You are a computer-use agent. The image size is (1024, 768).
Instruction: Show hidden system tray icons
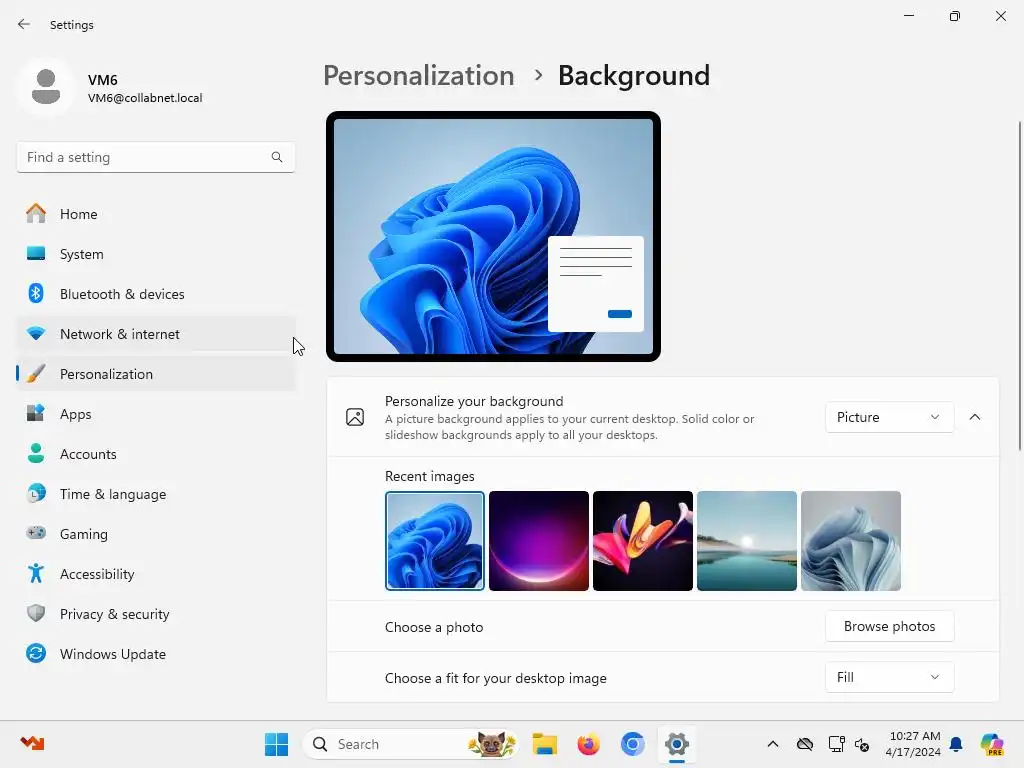[773, 744]
